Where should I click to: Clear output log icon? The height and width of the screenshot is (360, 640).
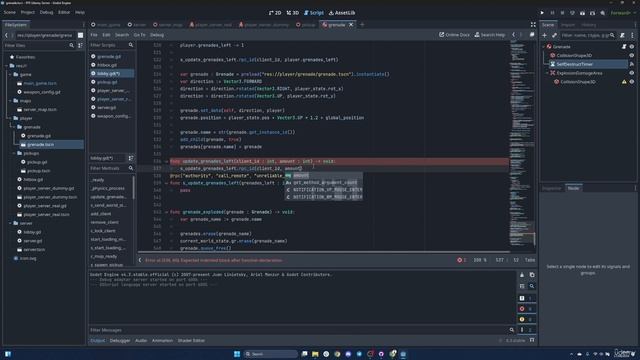pyautogui.click(x=522, y=275)
